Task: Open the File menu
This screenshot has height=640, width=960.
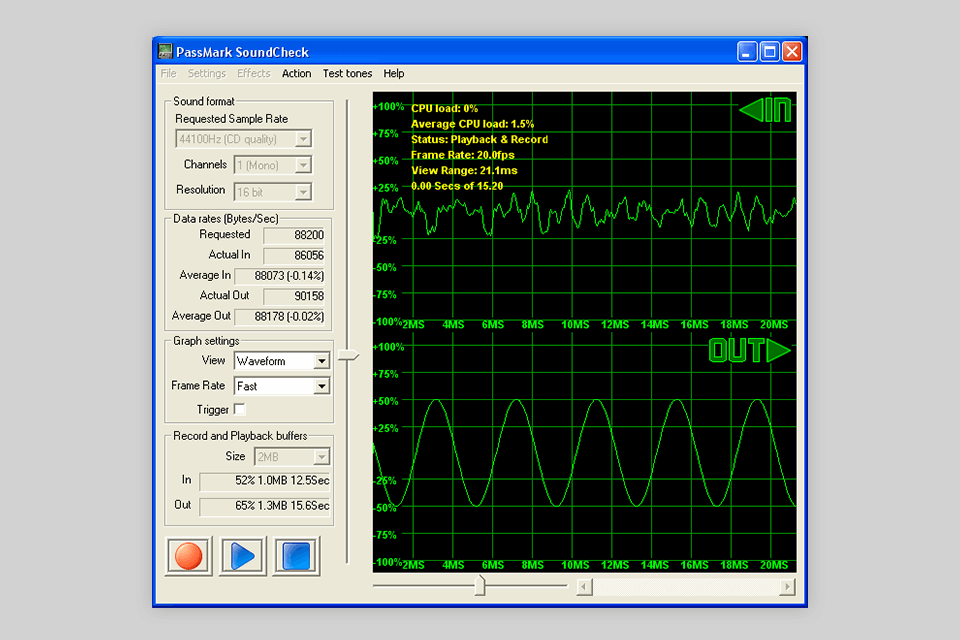Action: 168,73
